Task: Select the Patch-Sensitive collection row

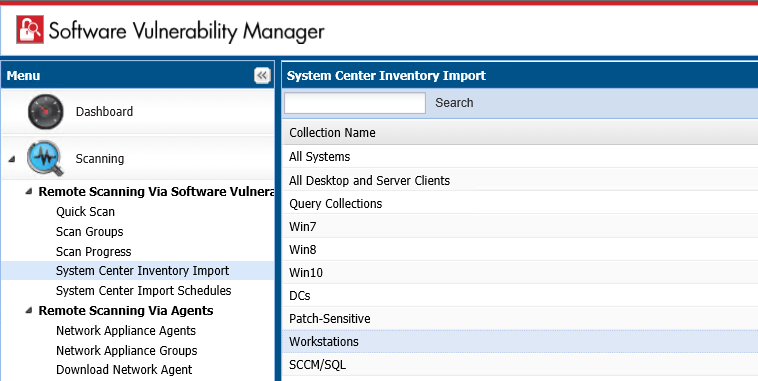Action: tap(520, 319)
